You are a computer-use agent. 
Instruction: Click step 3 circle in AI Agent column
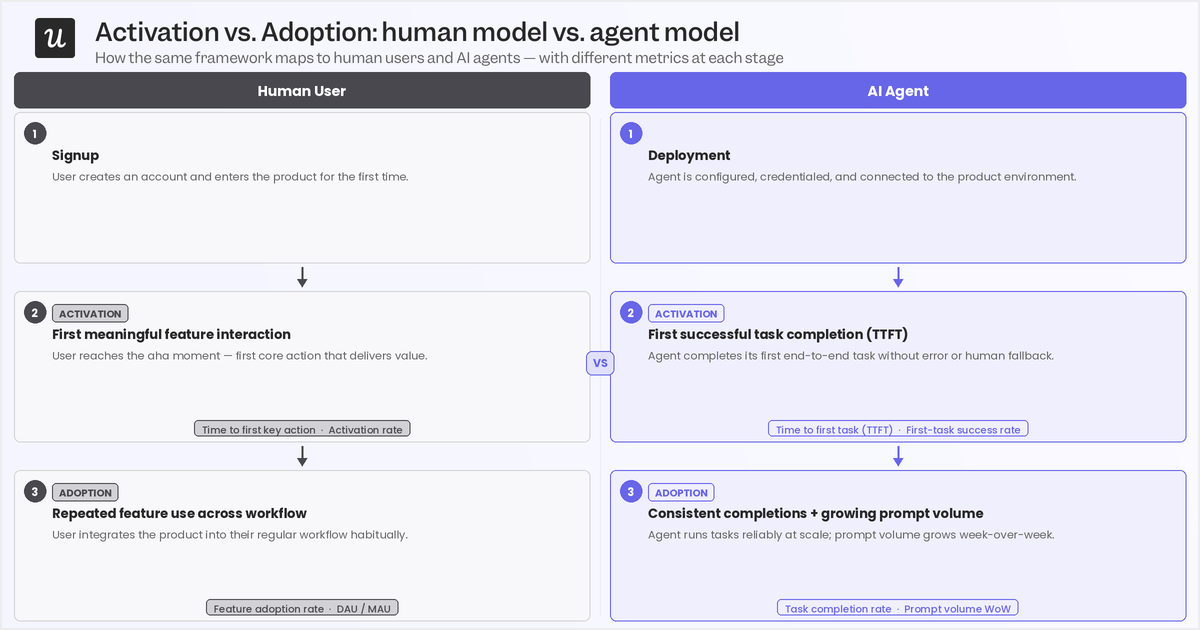click(631, 492)
